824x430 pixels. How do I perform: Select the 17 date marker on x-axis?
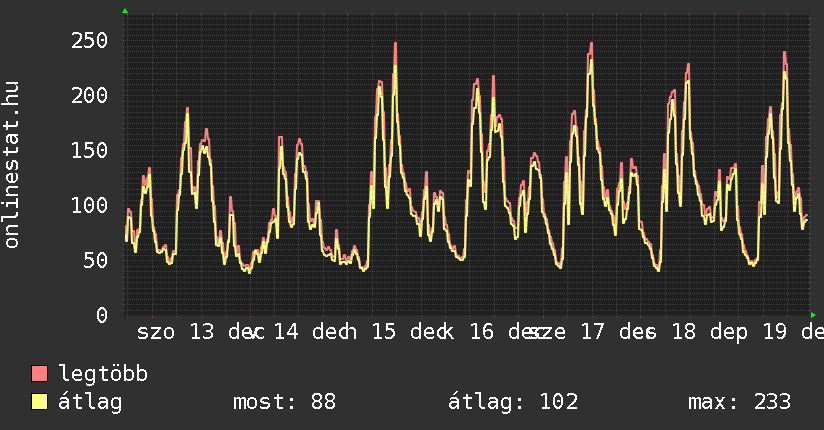pos(592,332)
